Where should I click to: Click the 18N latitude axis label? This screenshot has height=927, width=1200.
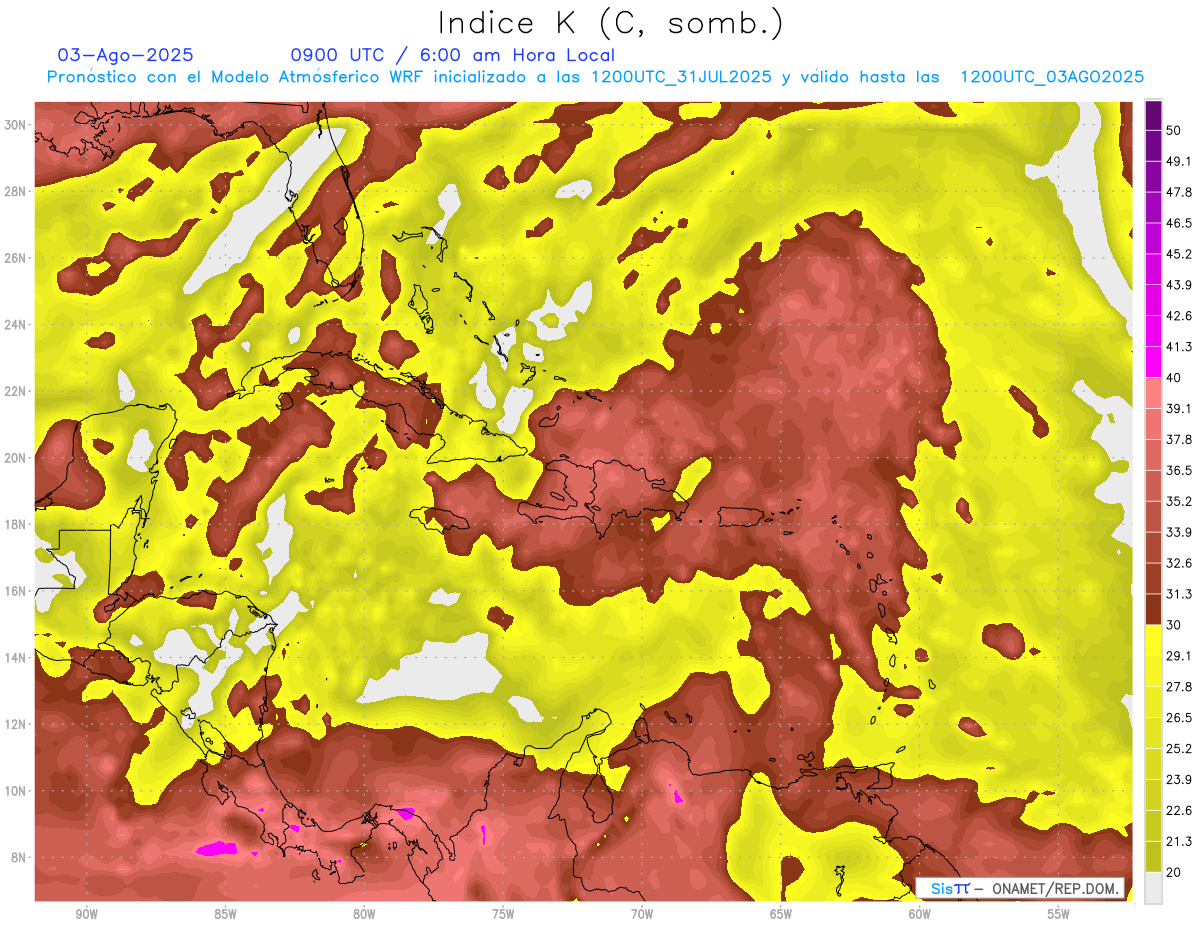(x=16, y=524)
